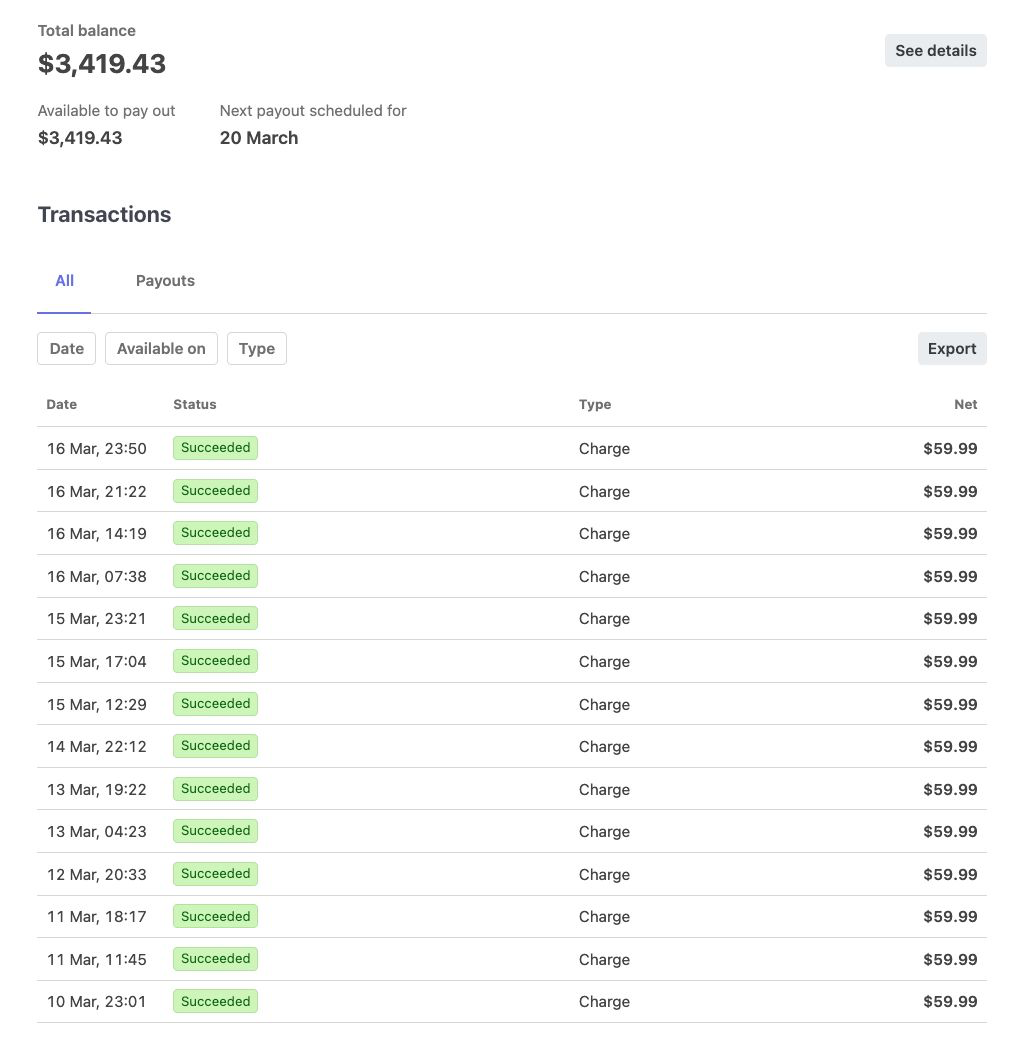Screen dimensions: 1021x1050
Task: Click the Type column header
Action: pyautogui.click(x=594, y=404)
